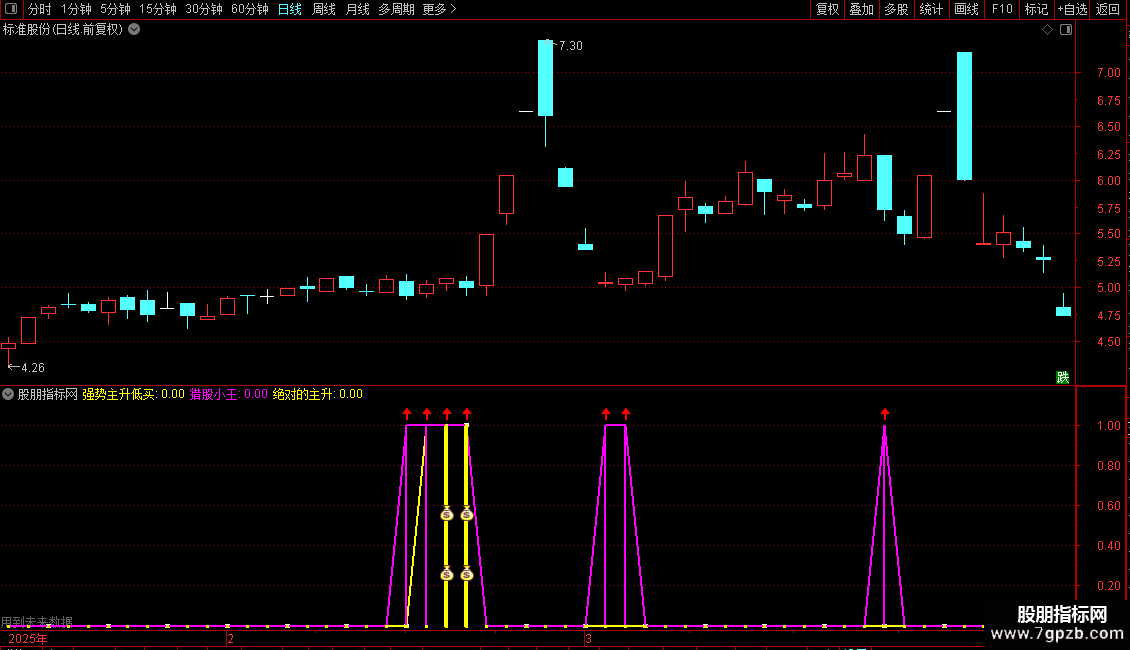
Task: Click the 7.30 high price label
Action: (571, 45)
